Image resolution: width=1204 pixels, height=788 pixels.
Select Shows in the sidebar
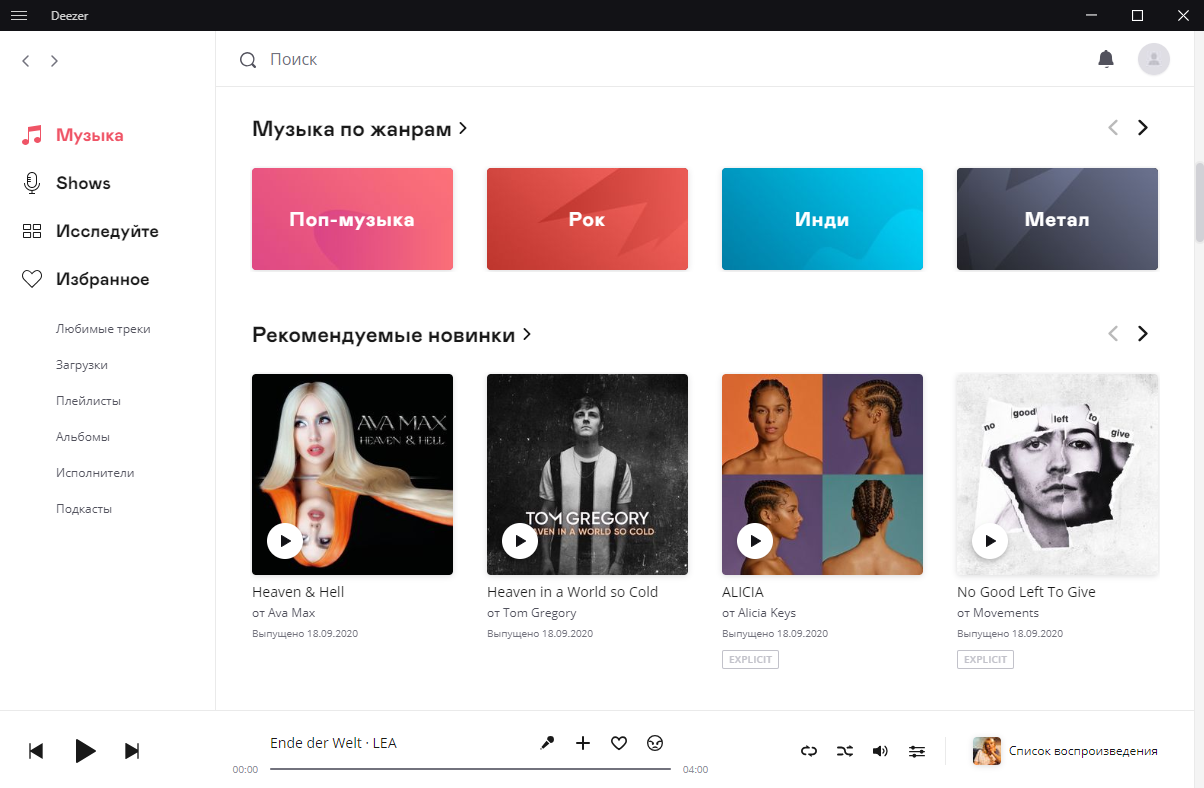pos(83,183)
